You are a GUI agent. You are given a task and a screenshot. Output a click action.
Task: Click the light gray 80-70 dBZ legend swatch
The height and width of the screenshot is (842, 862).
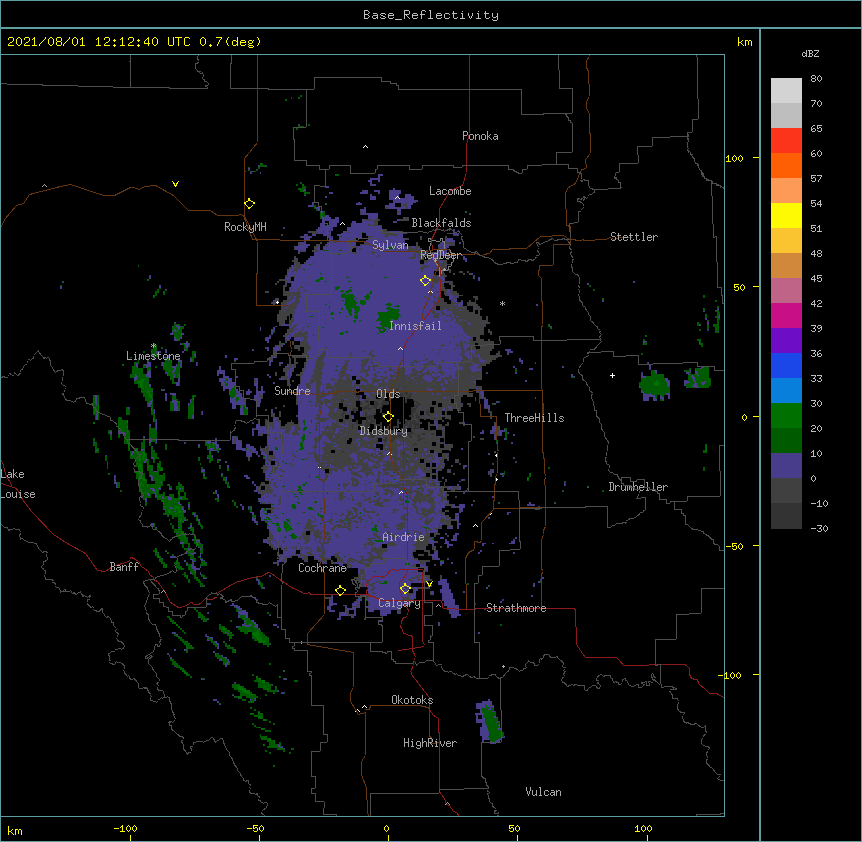(x=786, y=91)
